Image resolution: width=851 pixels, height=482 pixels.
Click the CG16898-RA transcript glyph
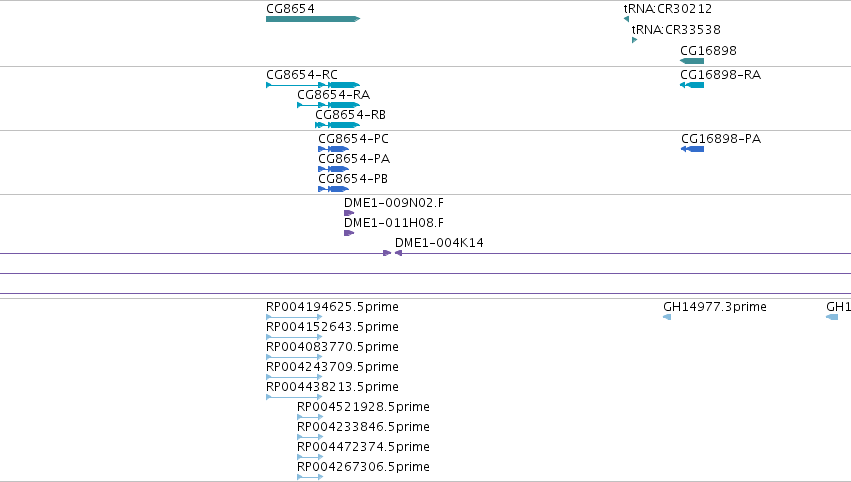pyautogui.click(x=692, y=85)
